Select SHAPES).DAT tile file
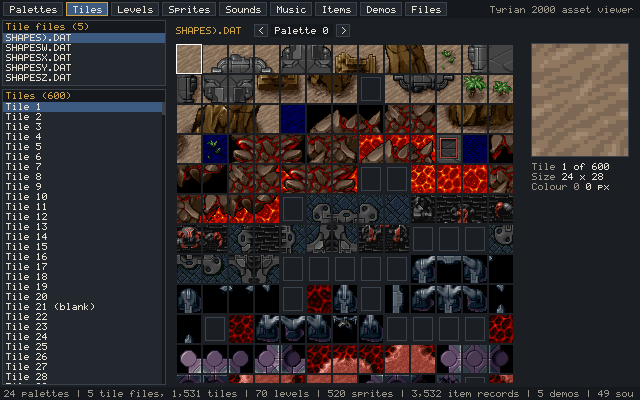 (x=84, y=38)
